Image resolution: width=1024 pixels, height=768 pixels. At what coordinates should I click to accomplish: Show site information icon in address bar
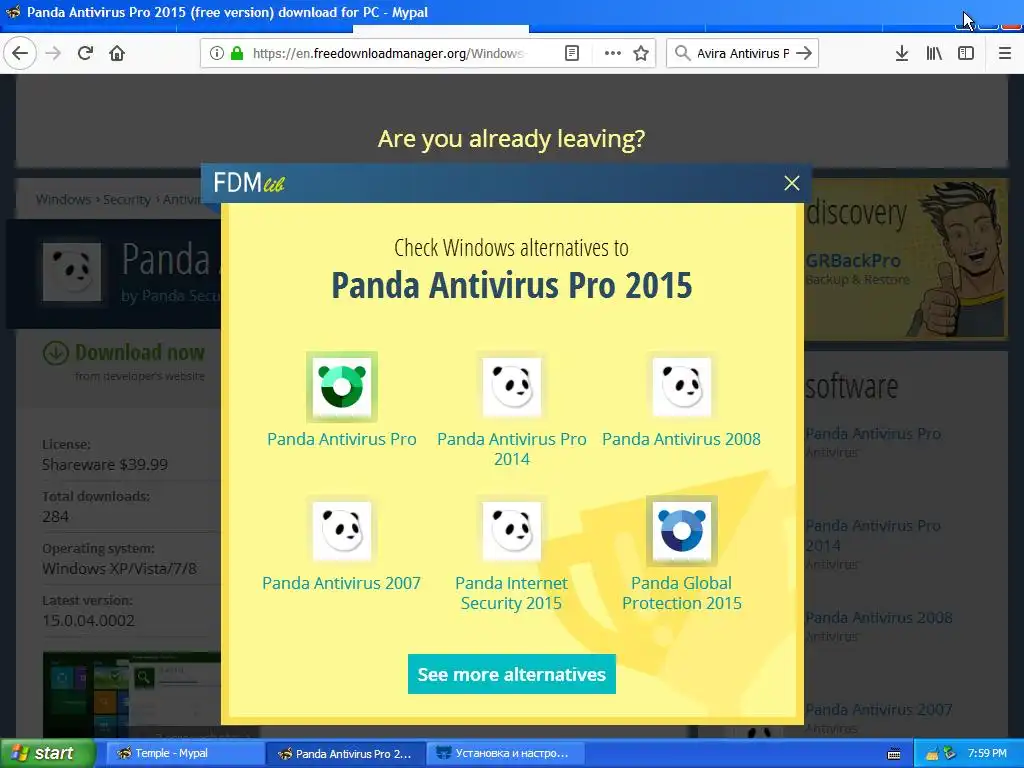217,53
